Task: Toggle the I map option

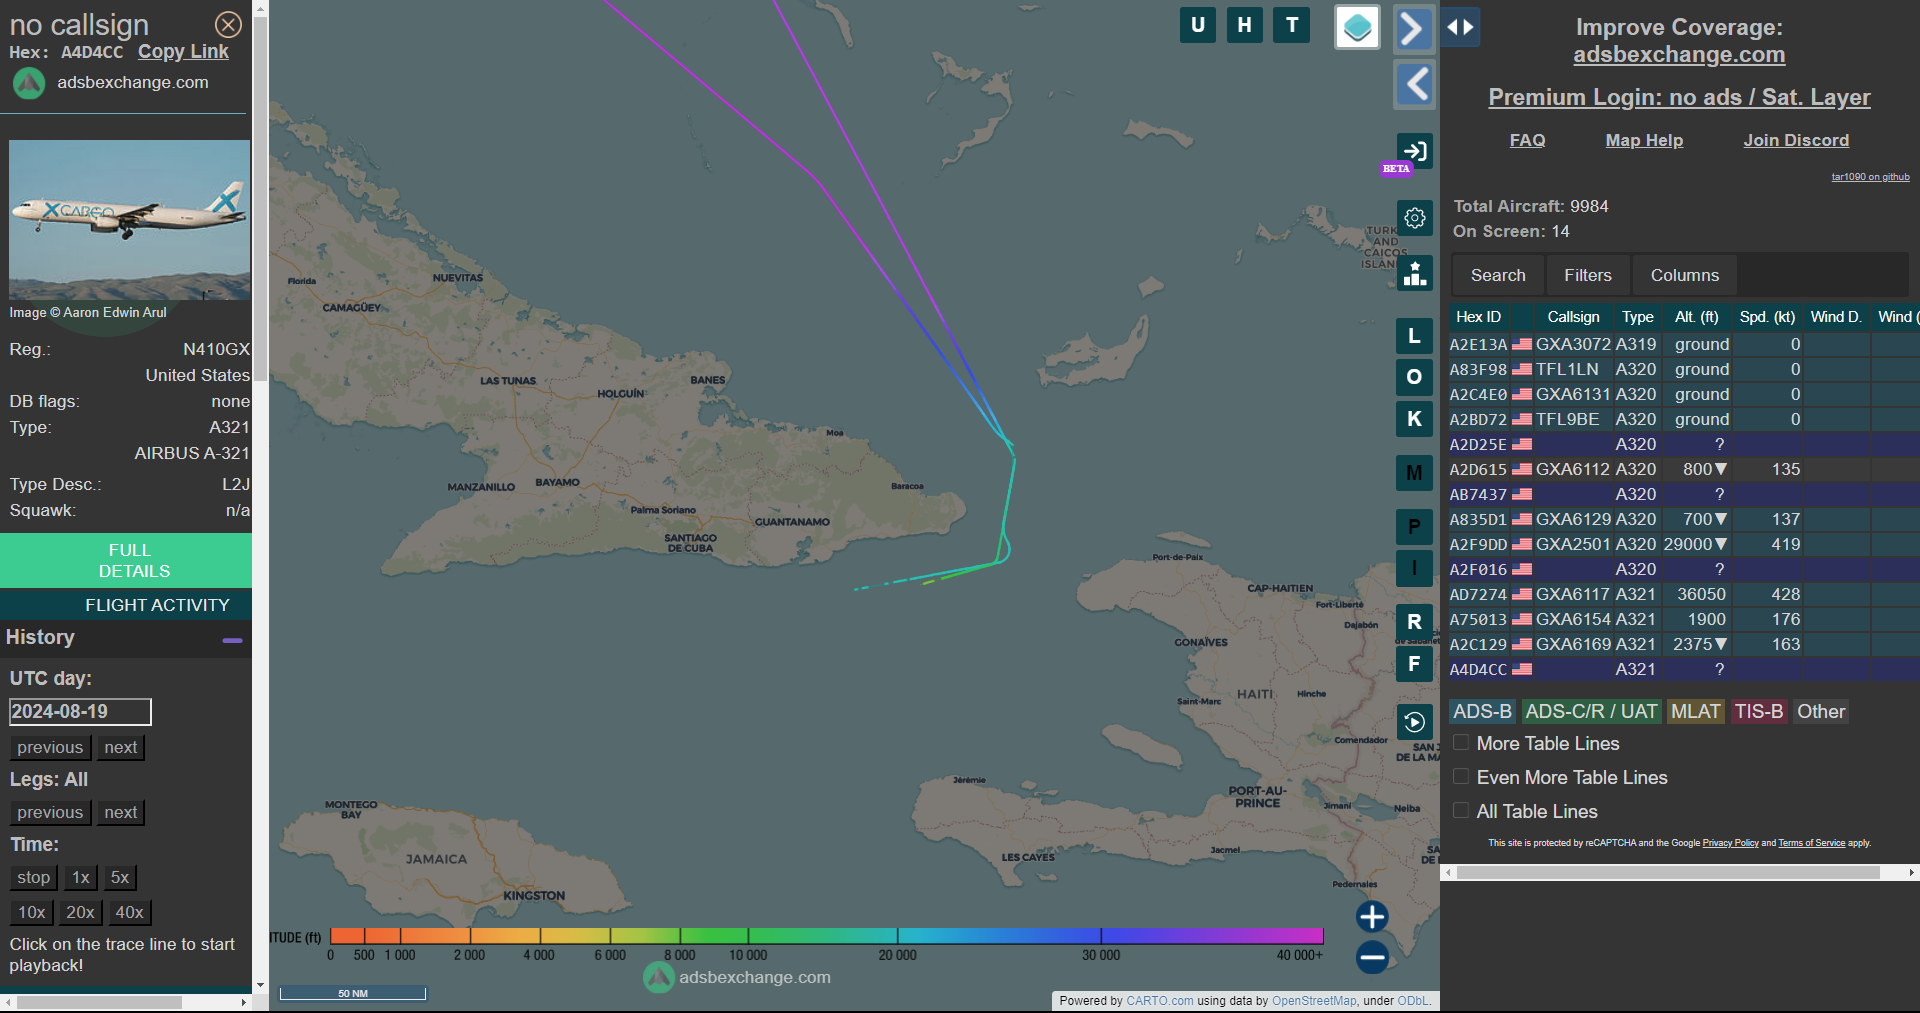Action: (1414, 568)
